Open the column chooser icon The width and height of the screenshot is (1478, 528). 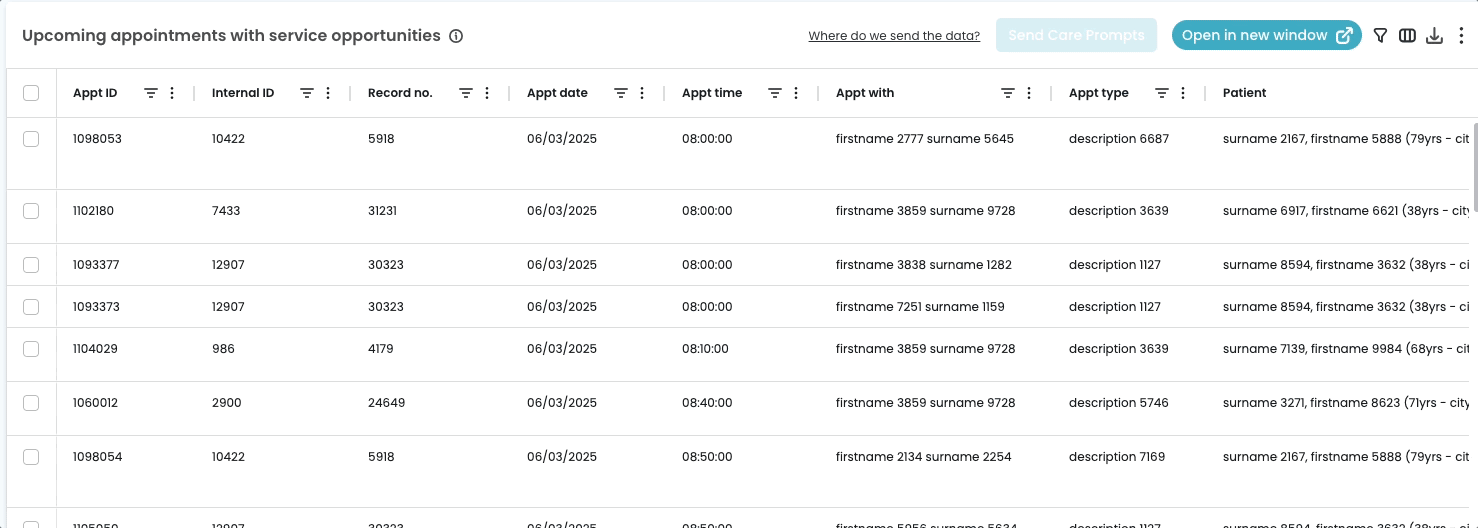click(x=1407, y=36)
